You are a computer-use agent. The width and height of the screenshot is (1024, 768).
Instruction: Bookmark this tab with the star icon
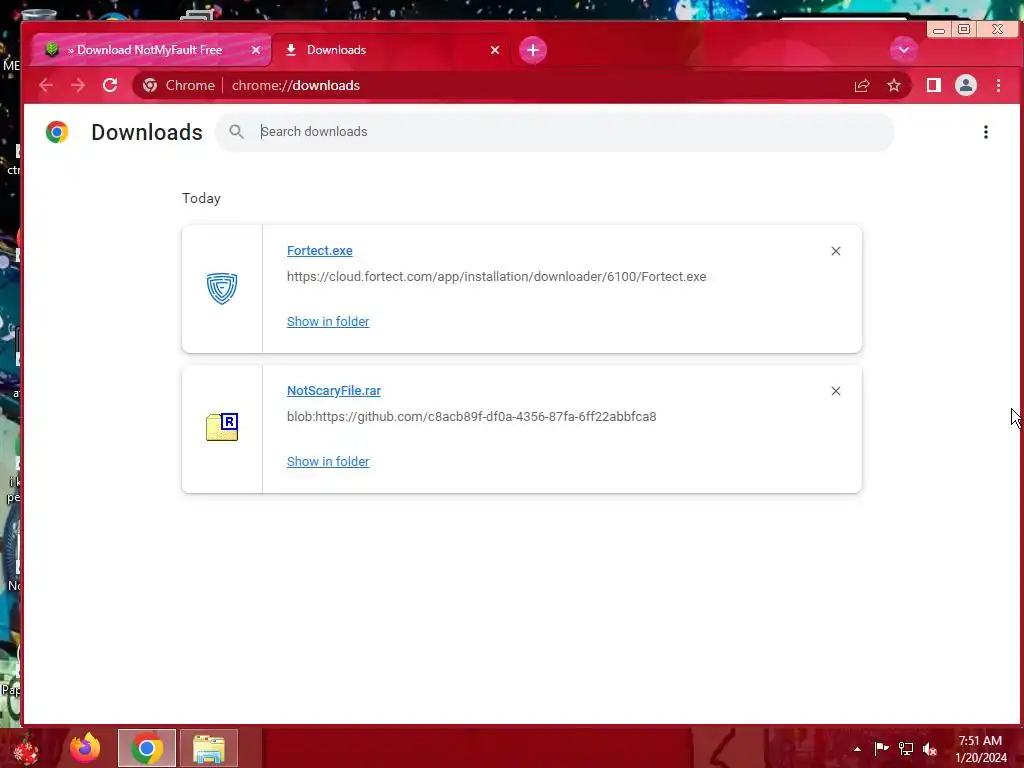[894, 86]
